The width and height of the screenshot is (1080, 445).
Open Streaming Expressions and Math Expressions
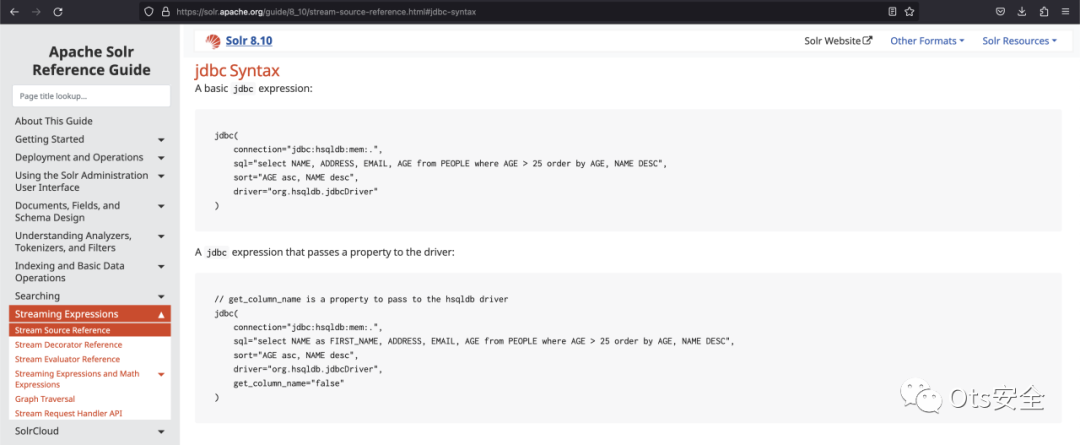coord(76,379)
